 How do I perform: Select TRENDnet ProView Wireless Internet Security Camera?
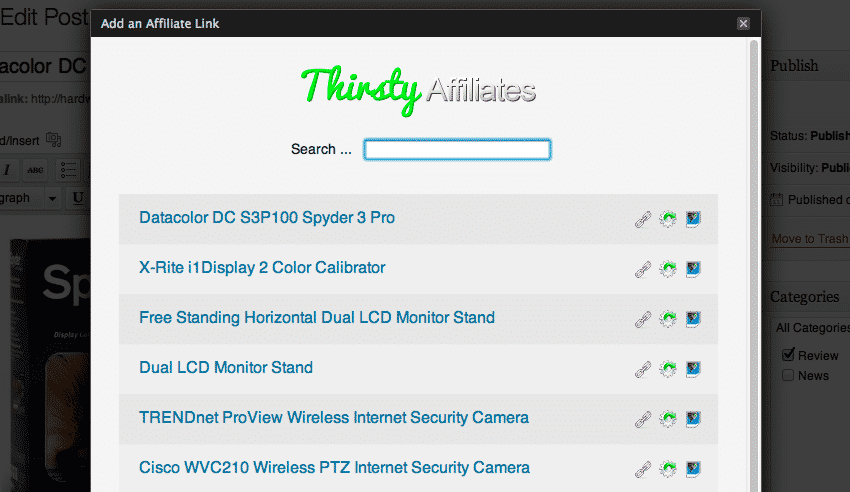334,418
